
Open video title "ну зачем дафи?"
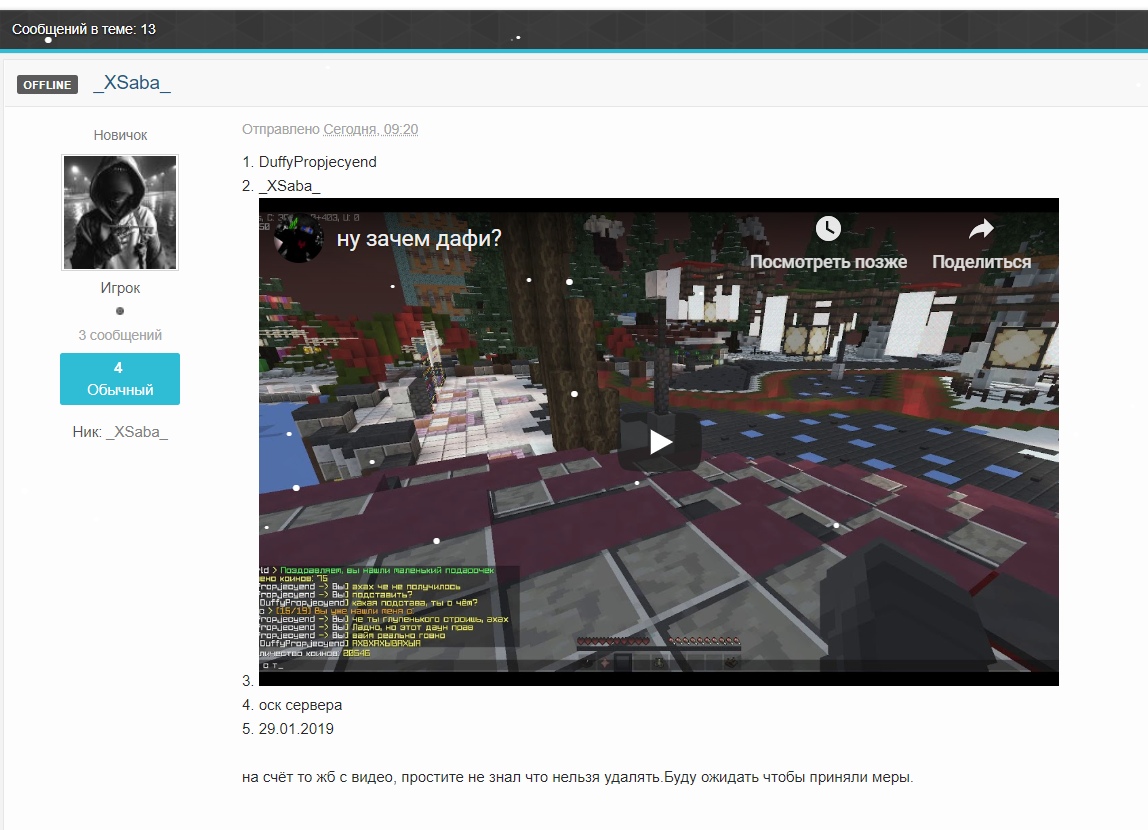point(419,239)
